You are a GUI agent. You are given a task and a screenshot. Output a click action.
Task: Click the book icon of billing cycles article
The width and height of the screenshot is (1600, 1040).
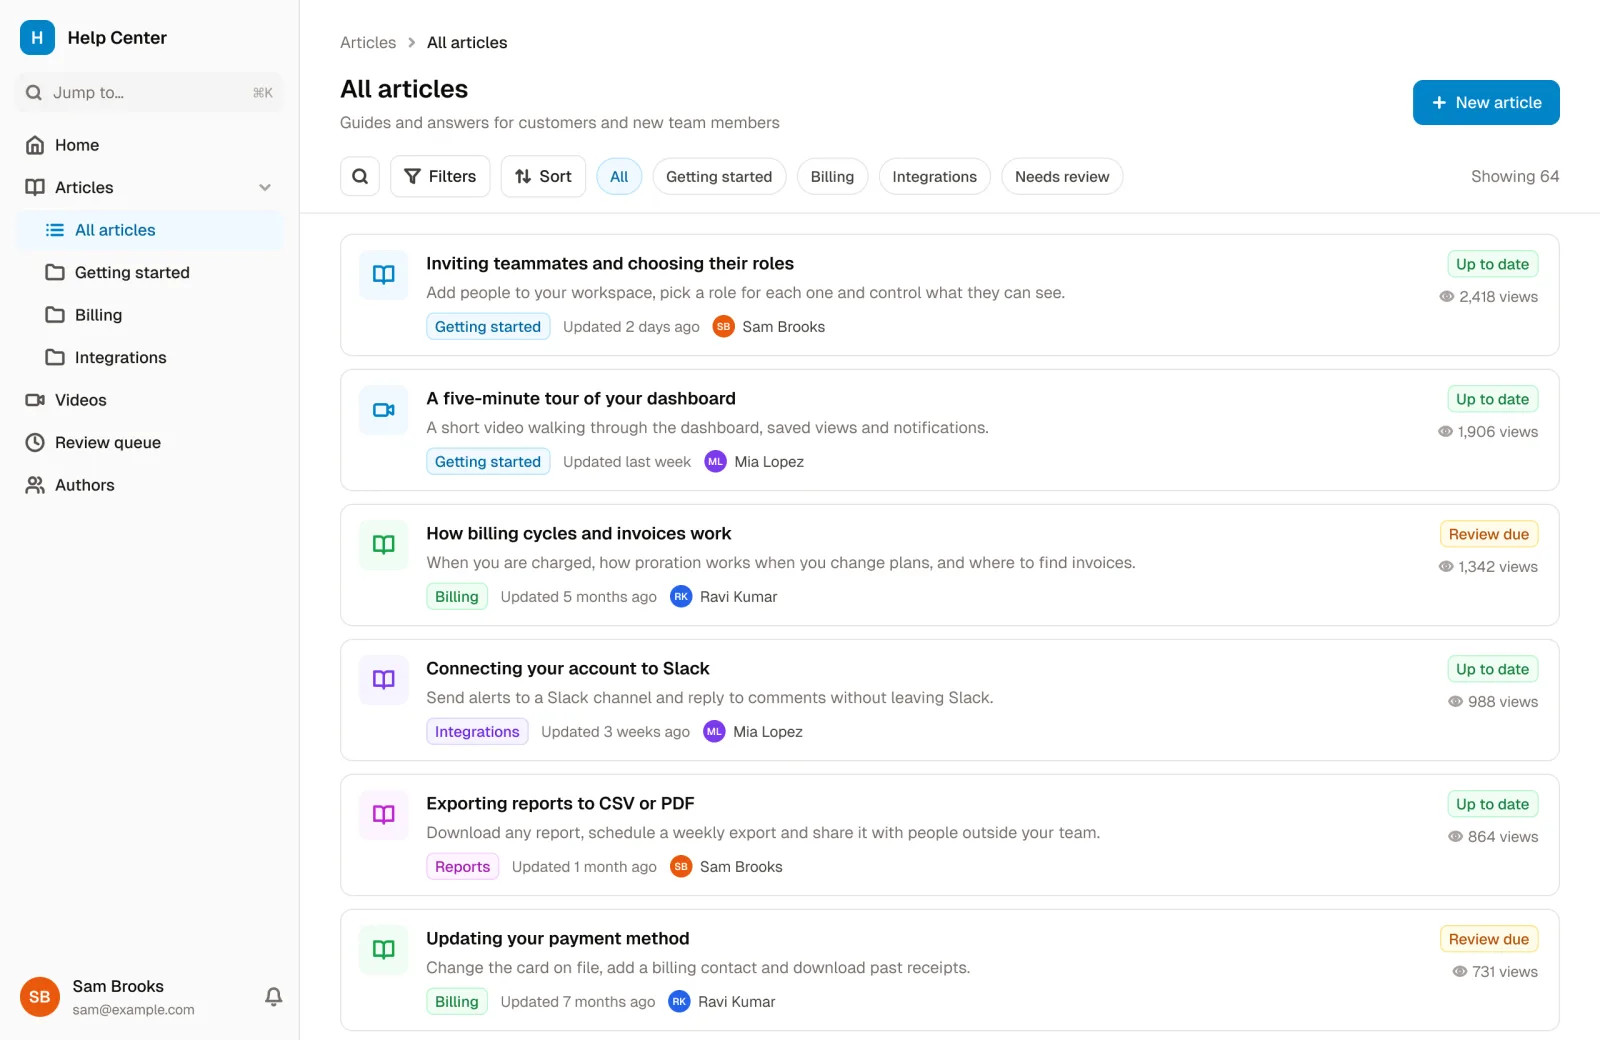pyautogui.click(x=384, y=544)
